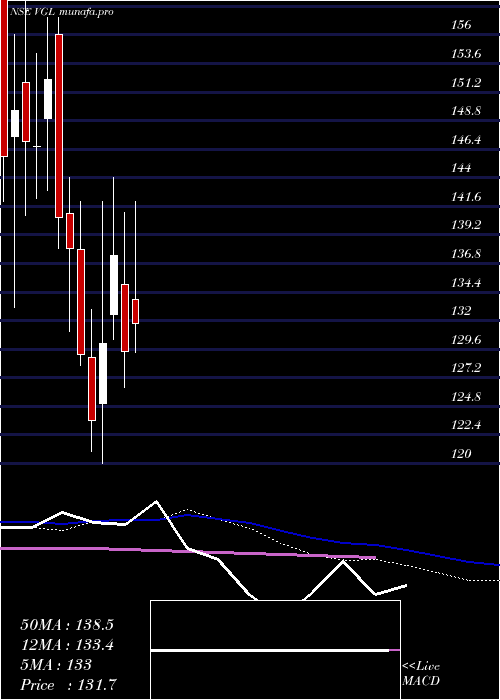Click the <<Live MACD label
500x700 pixels.
pos(421,674)
